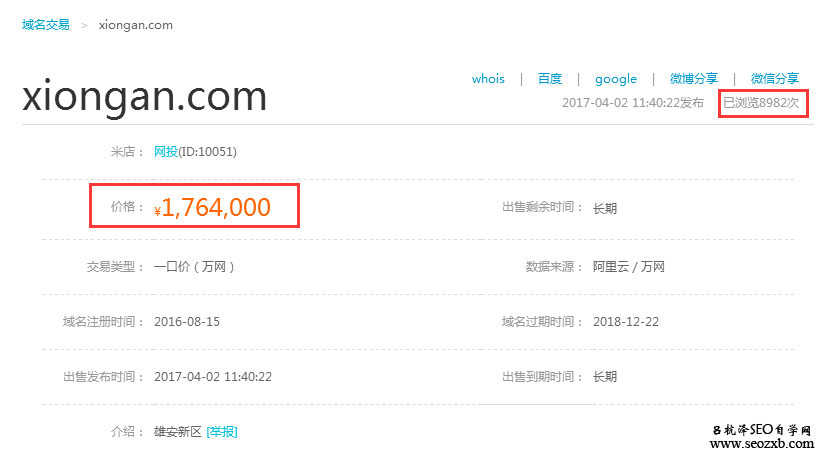This screenshot has height=458, width=822.
Task: Open the 网投 shop link
Action: point(166,152)
